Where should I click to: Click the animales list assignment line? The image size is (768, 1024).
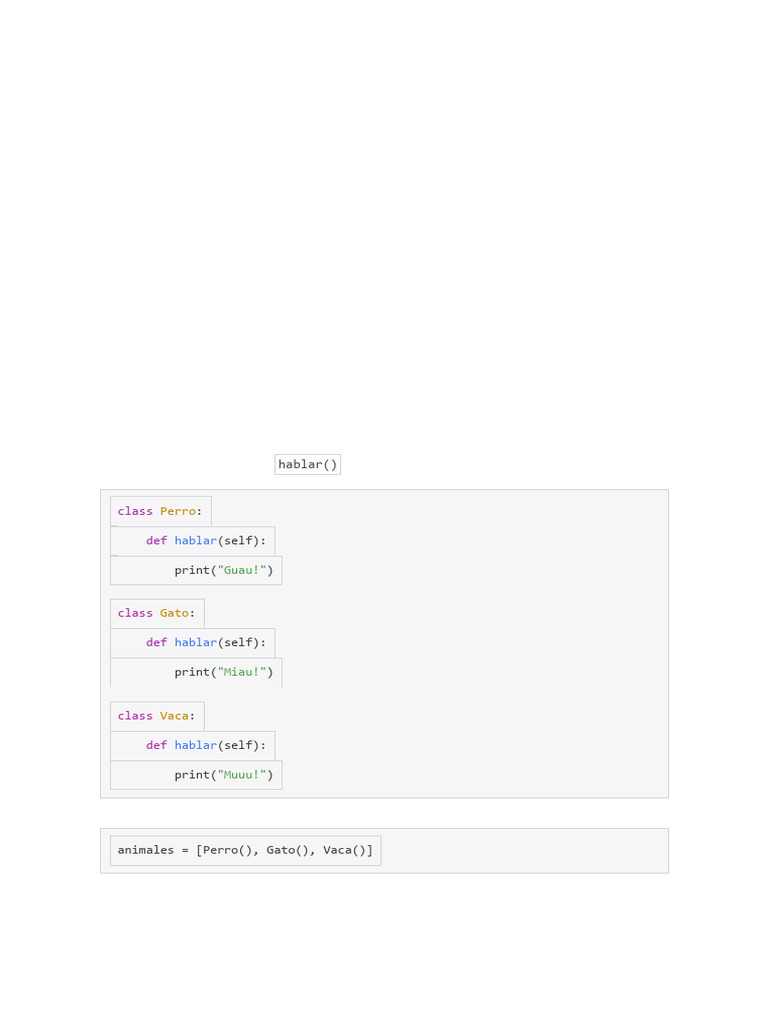click(x=246, y=850)
